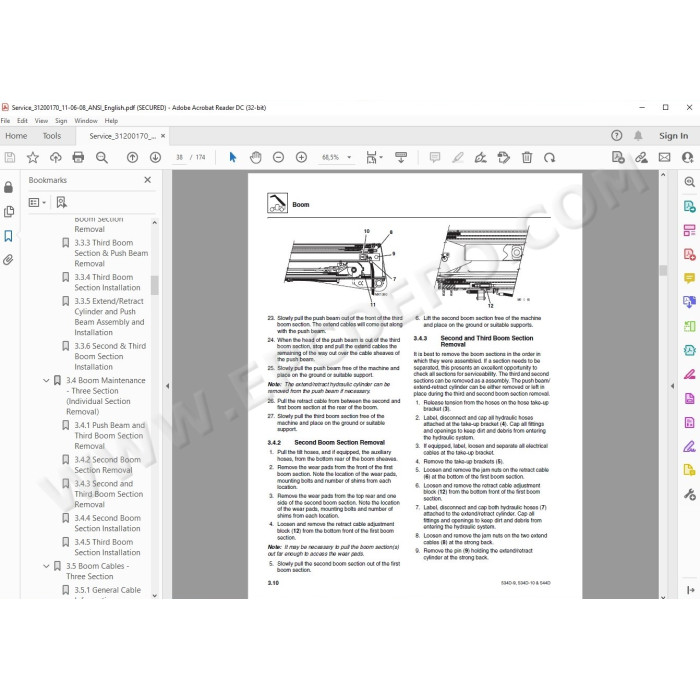700x700 pixels.
Task: Add a sticky note comment
Action: (435, 158)
